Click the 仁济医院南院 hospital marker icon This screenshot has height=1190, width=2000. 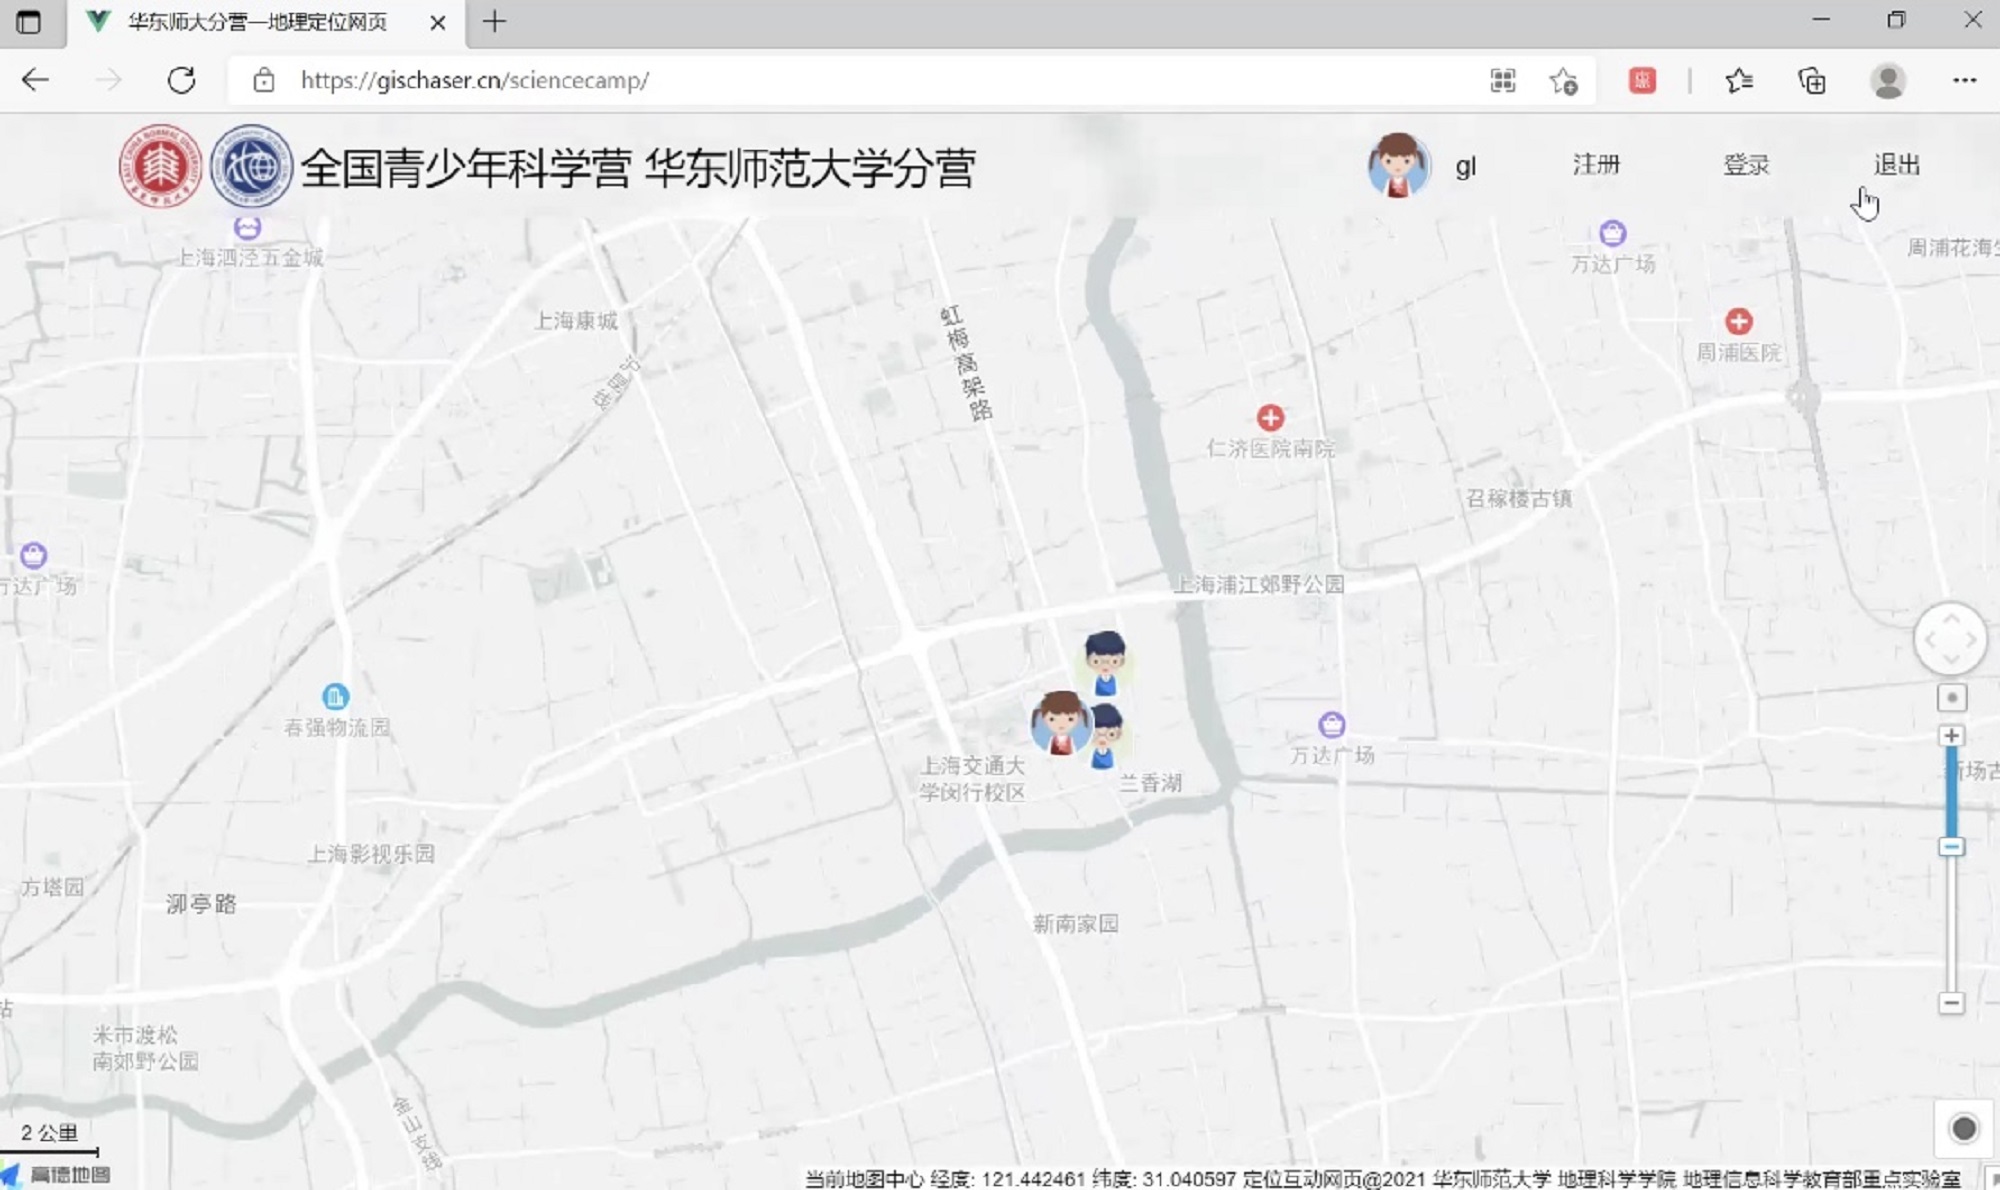click(1270, 417)
